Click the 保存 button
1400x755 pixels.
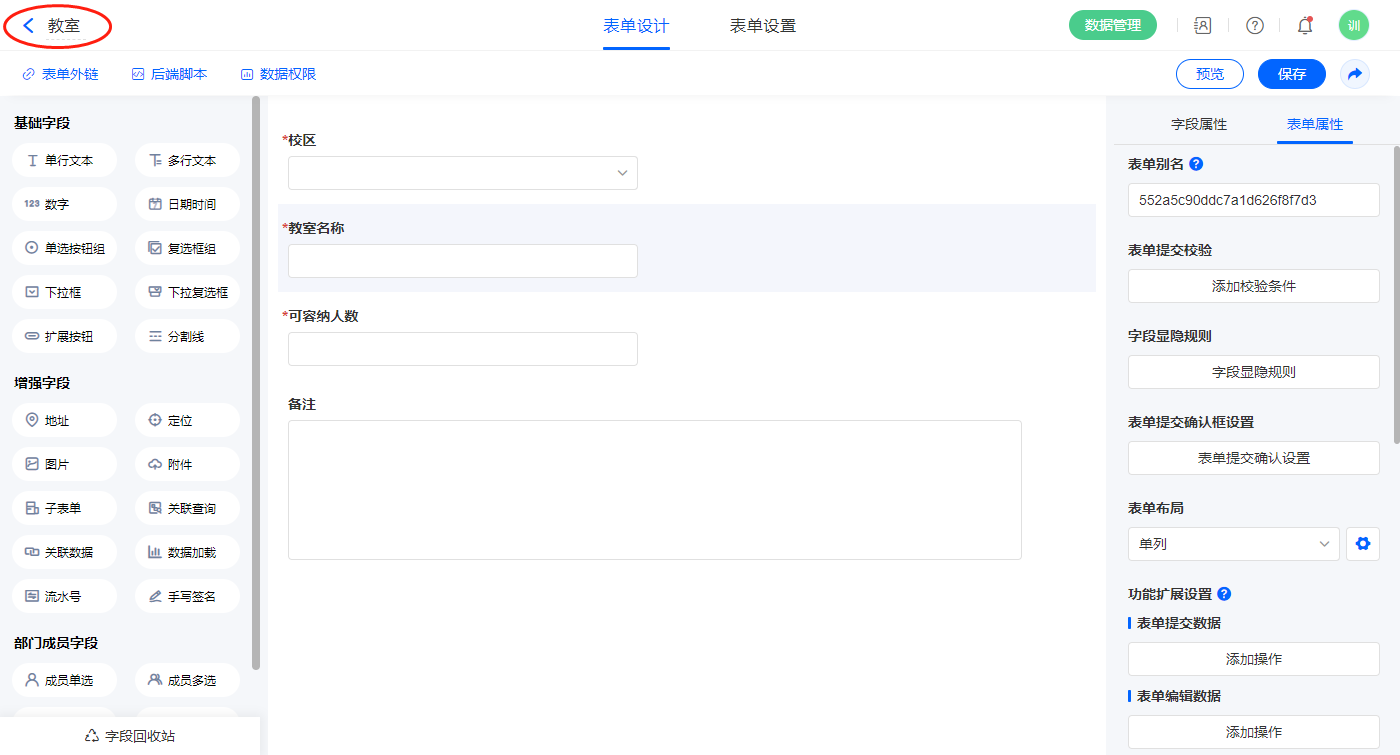[1291, 74]
